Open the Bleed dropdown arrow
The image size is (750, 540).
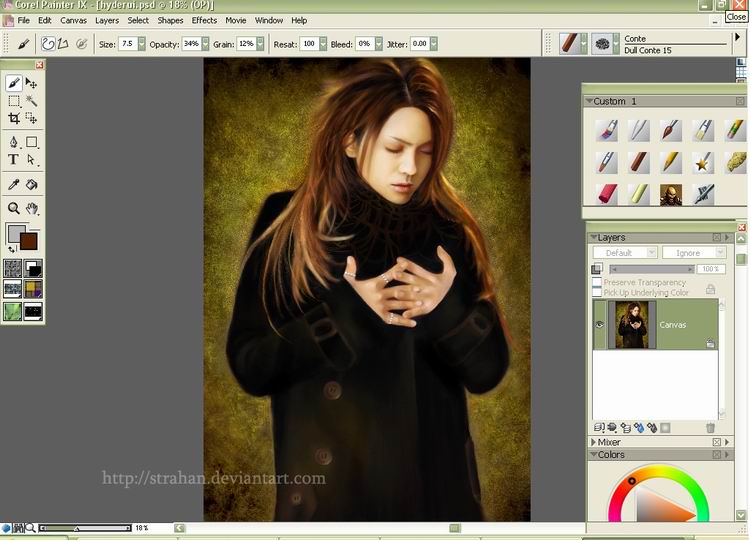pos(379,44)
